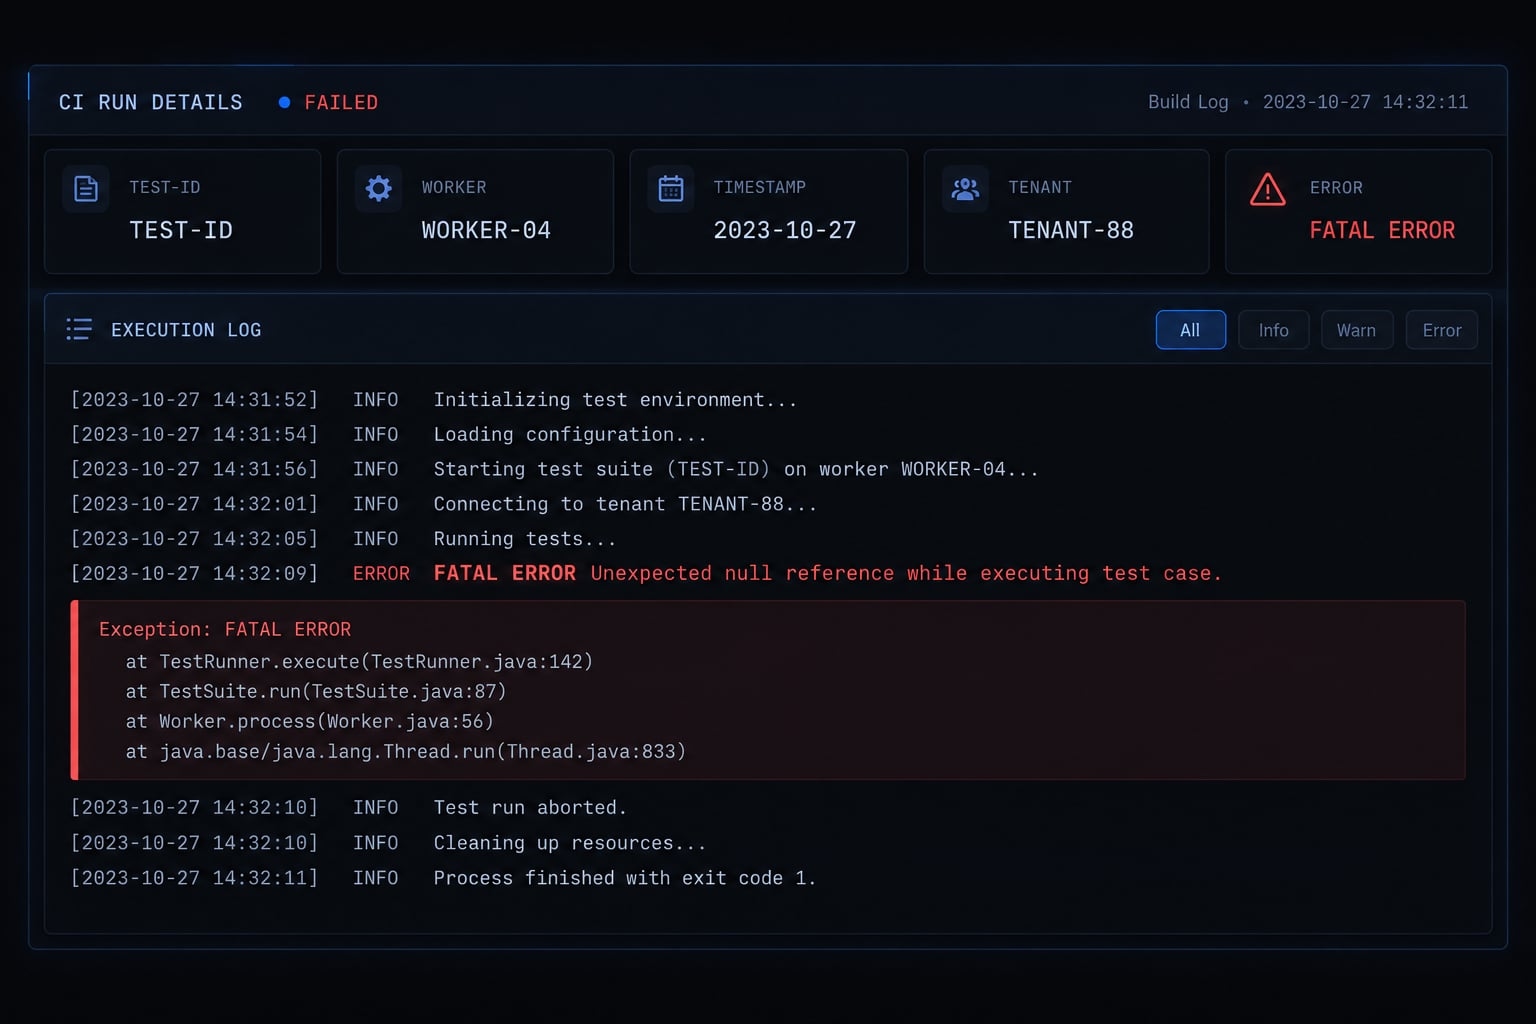
Task: Click stack frame TestSuite.java:87
Action: pyautogui.click(x=316, y=691)
